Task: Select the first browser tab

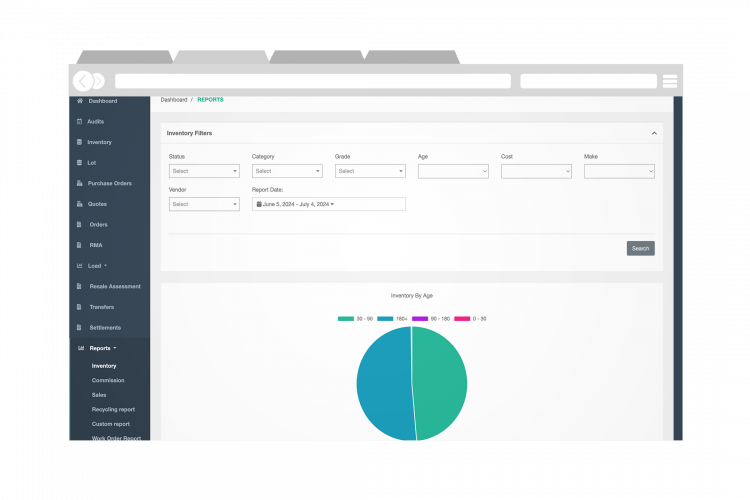Action: [124, 57]
